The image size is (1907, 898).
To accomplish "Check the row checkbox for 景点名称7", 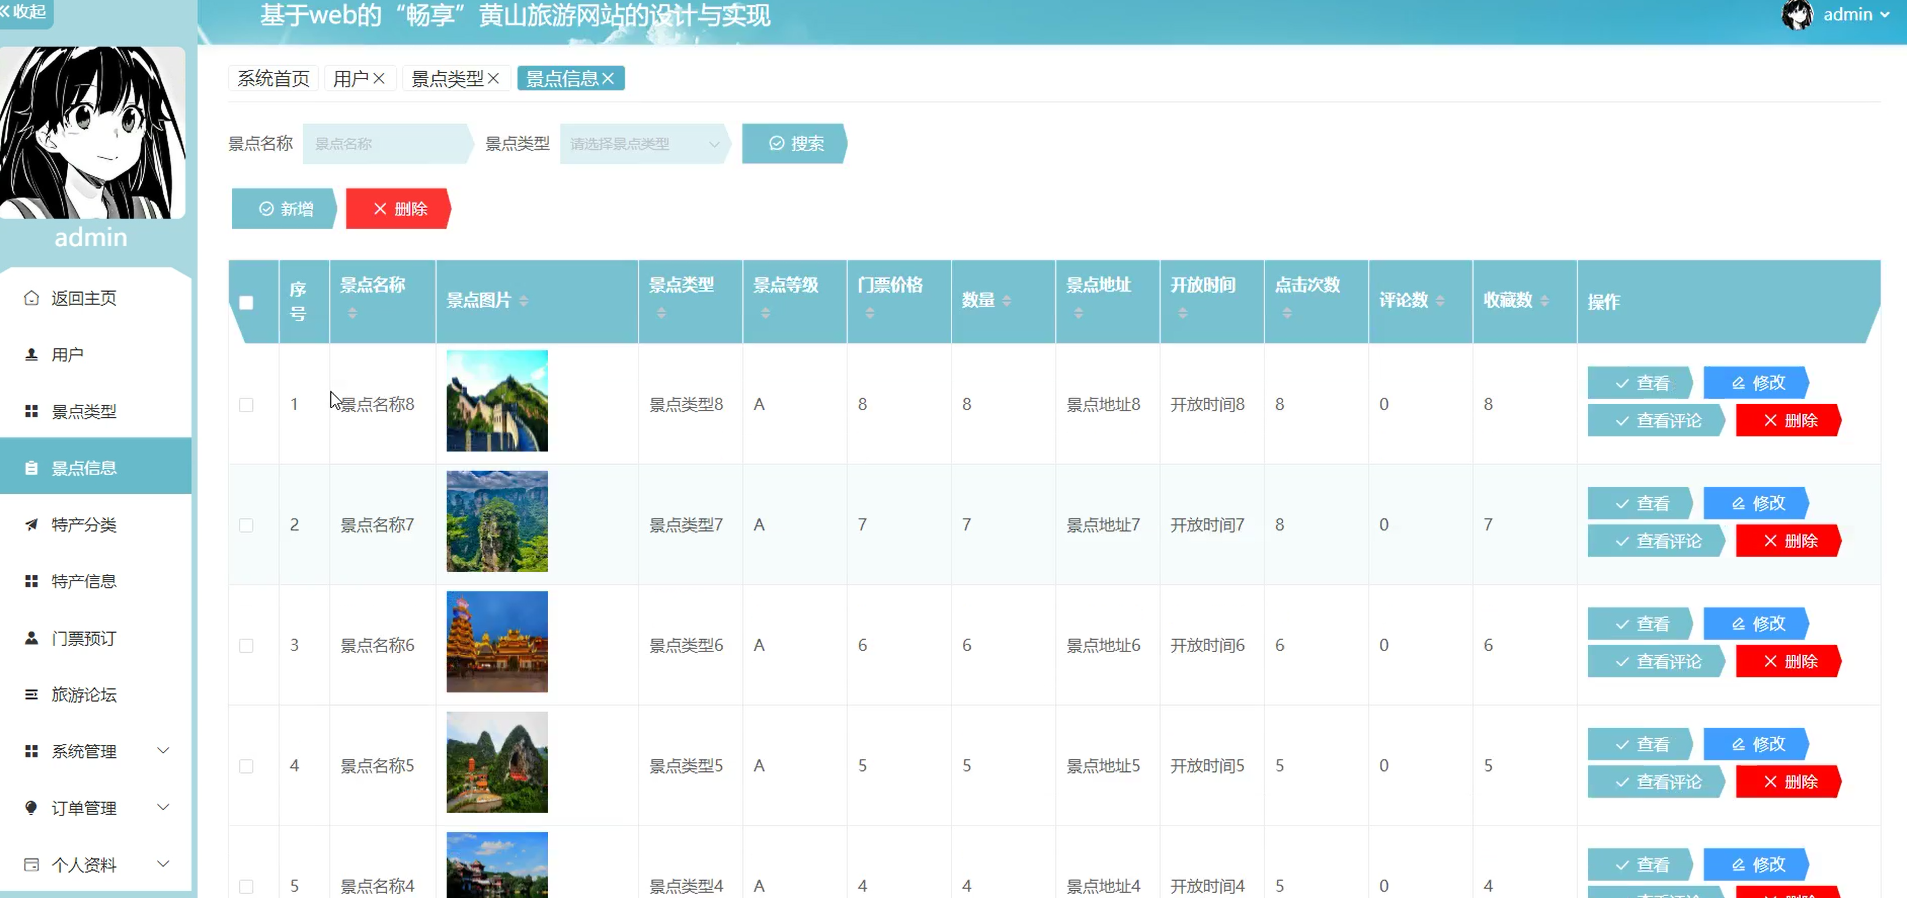I will coord(246,525).
